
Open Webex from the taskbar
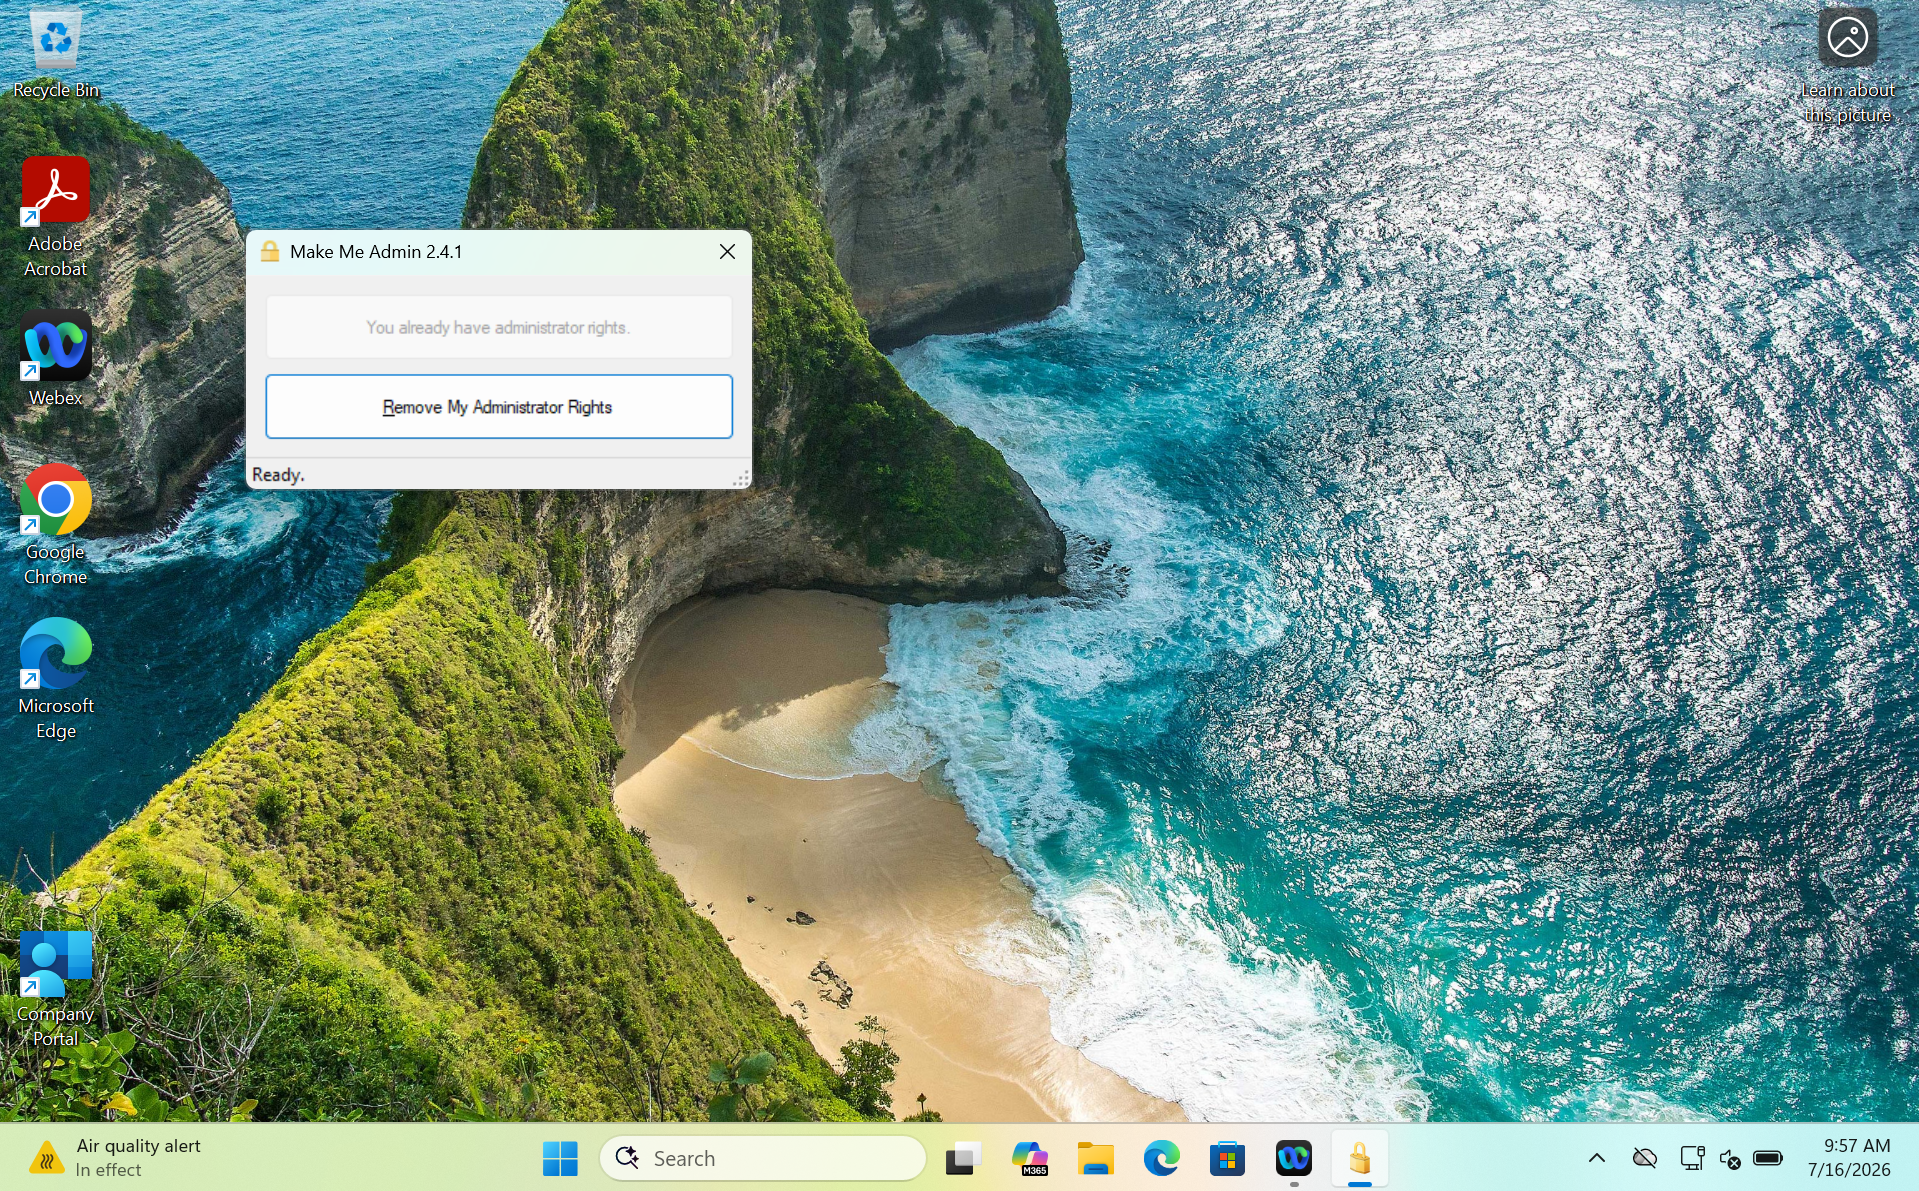coord(1293,1158)
